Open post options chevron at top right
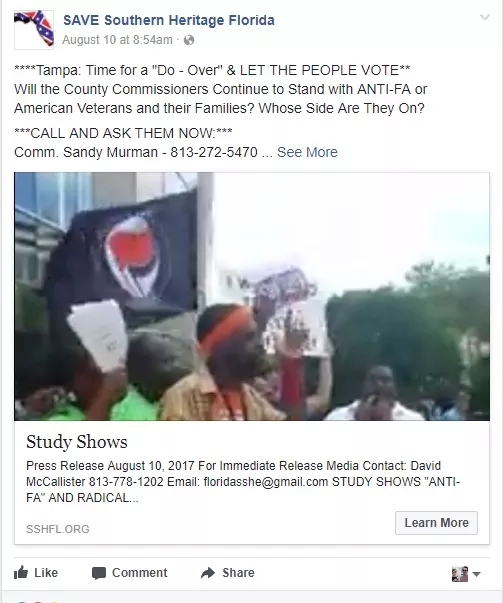This screenshot has width=503, height=603. (485, 17)
